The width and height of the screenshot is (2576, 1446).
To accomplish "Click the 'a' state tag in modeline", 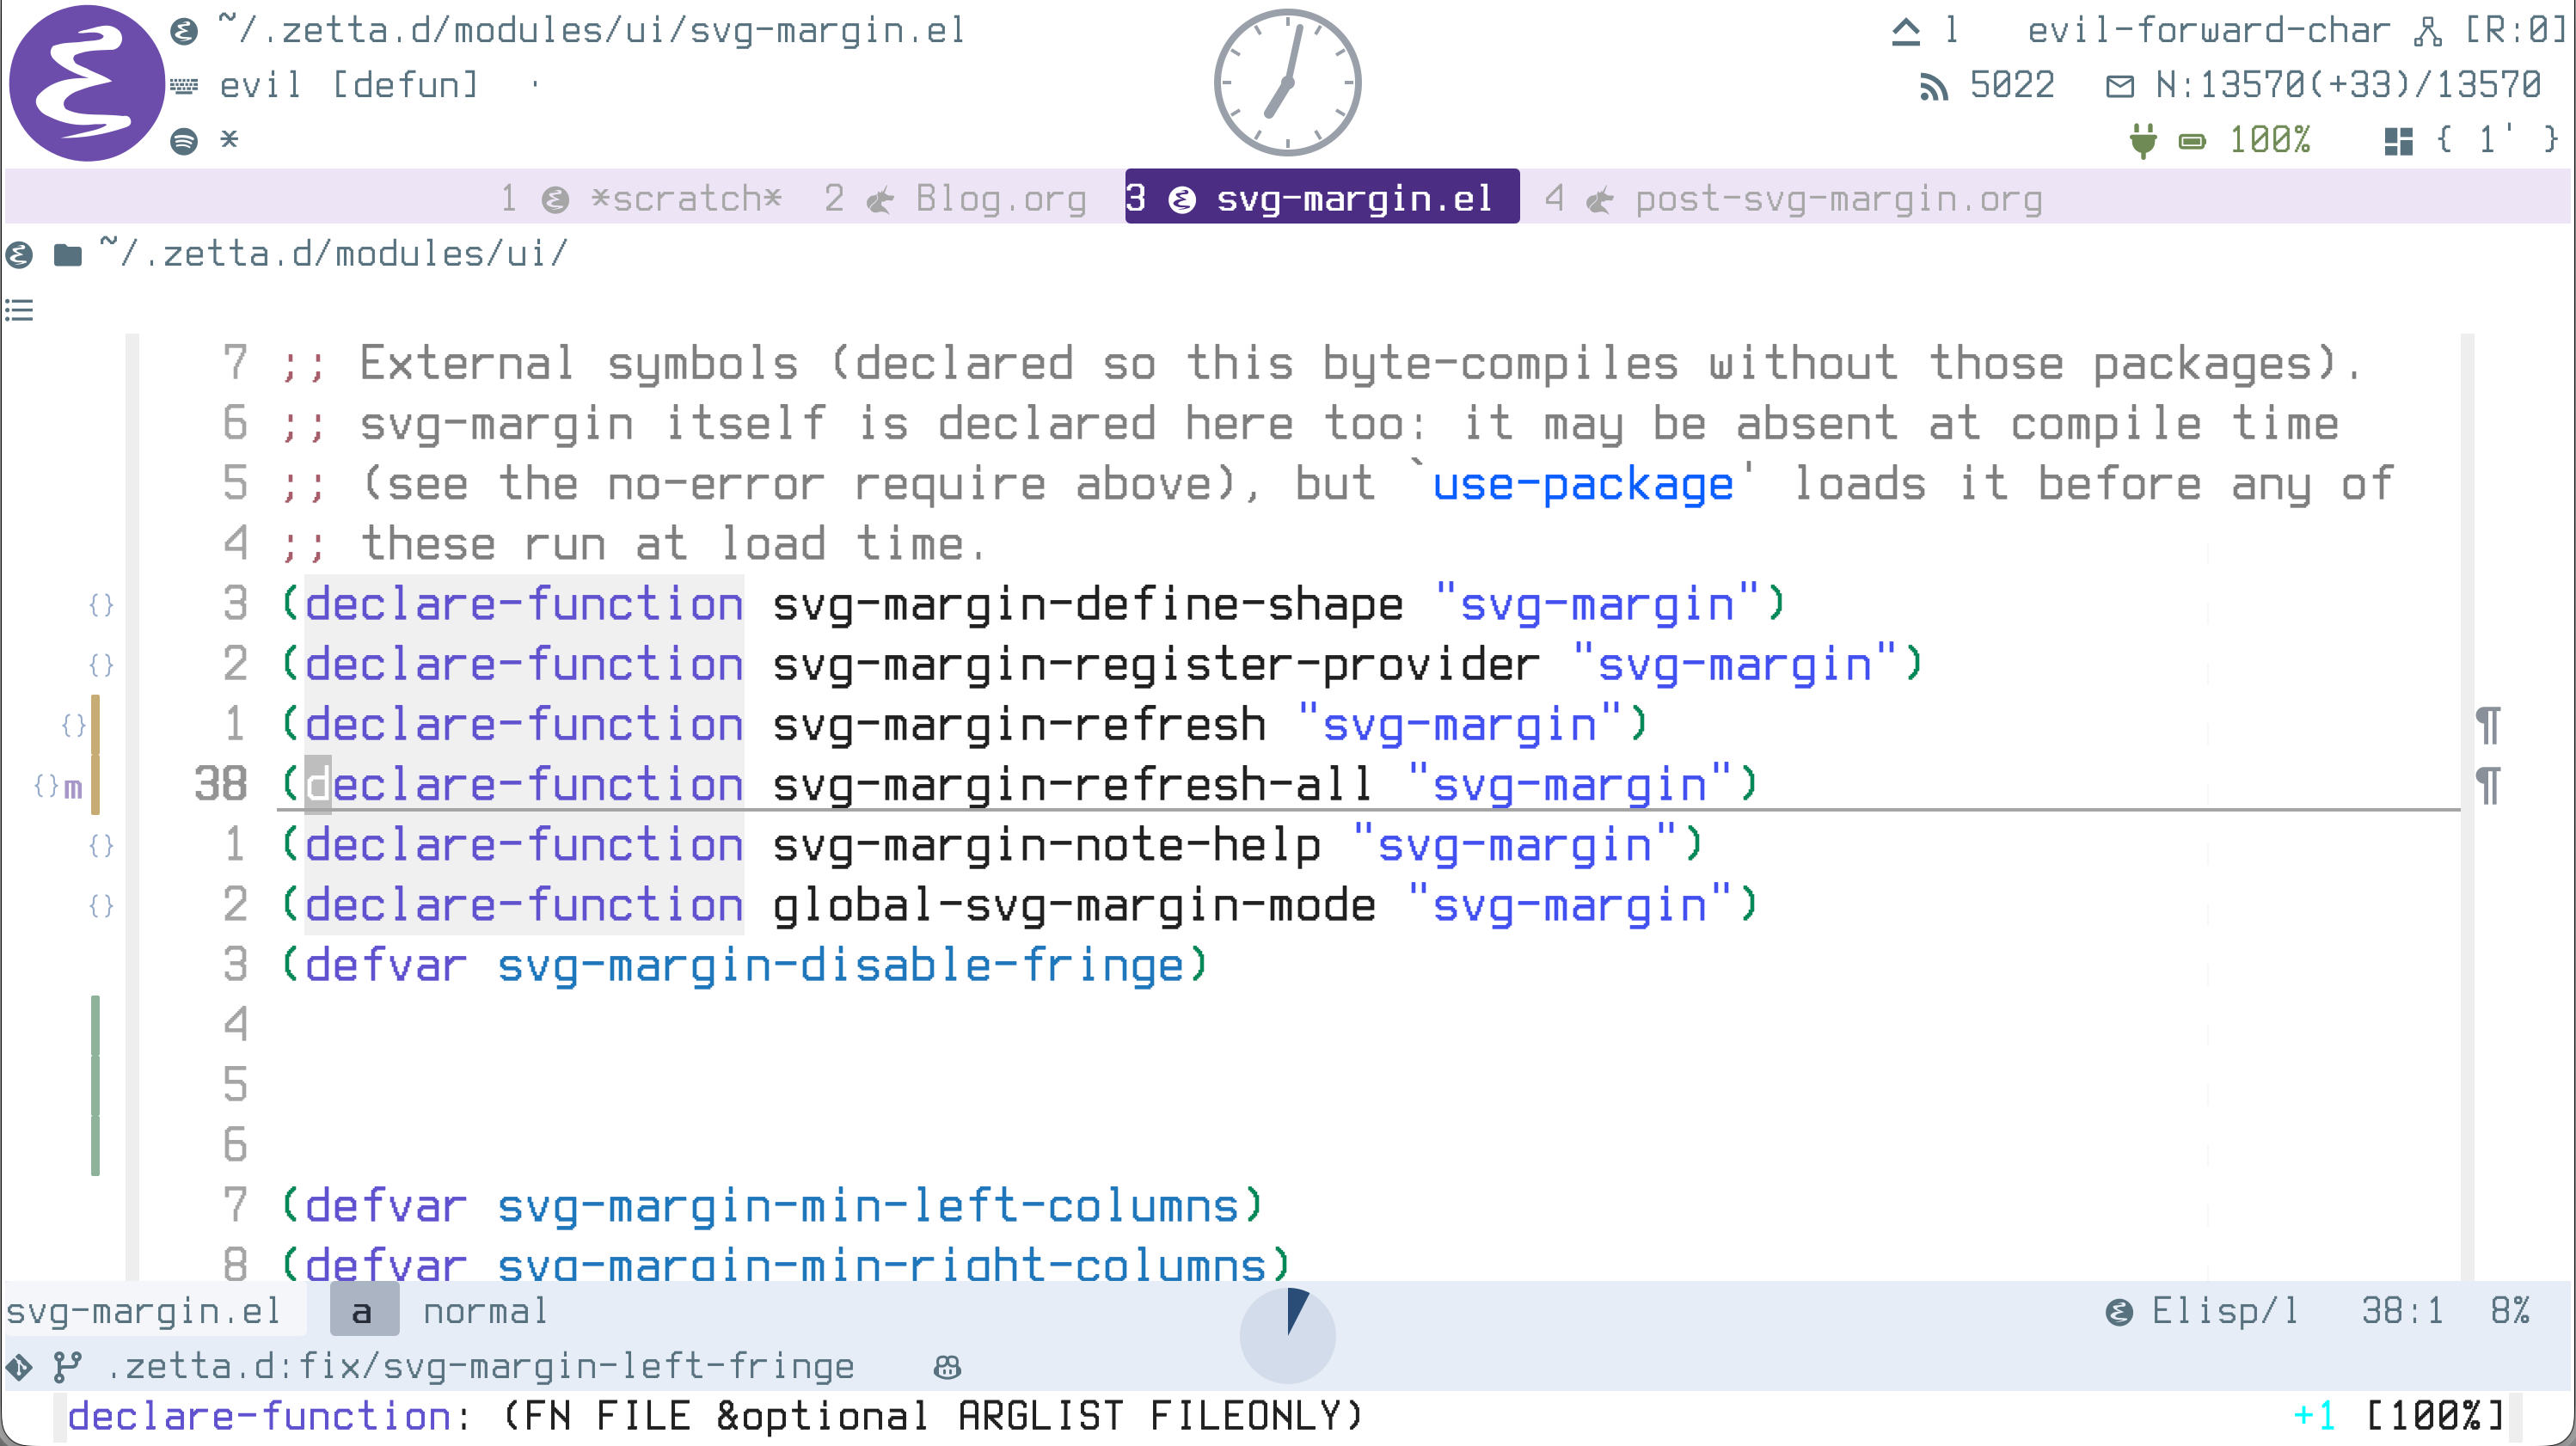I will click(x=363, y=1311).
